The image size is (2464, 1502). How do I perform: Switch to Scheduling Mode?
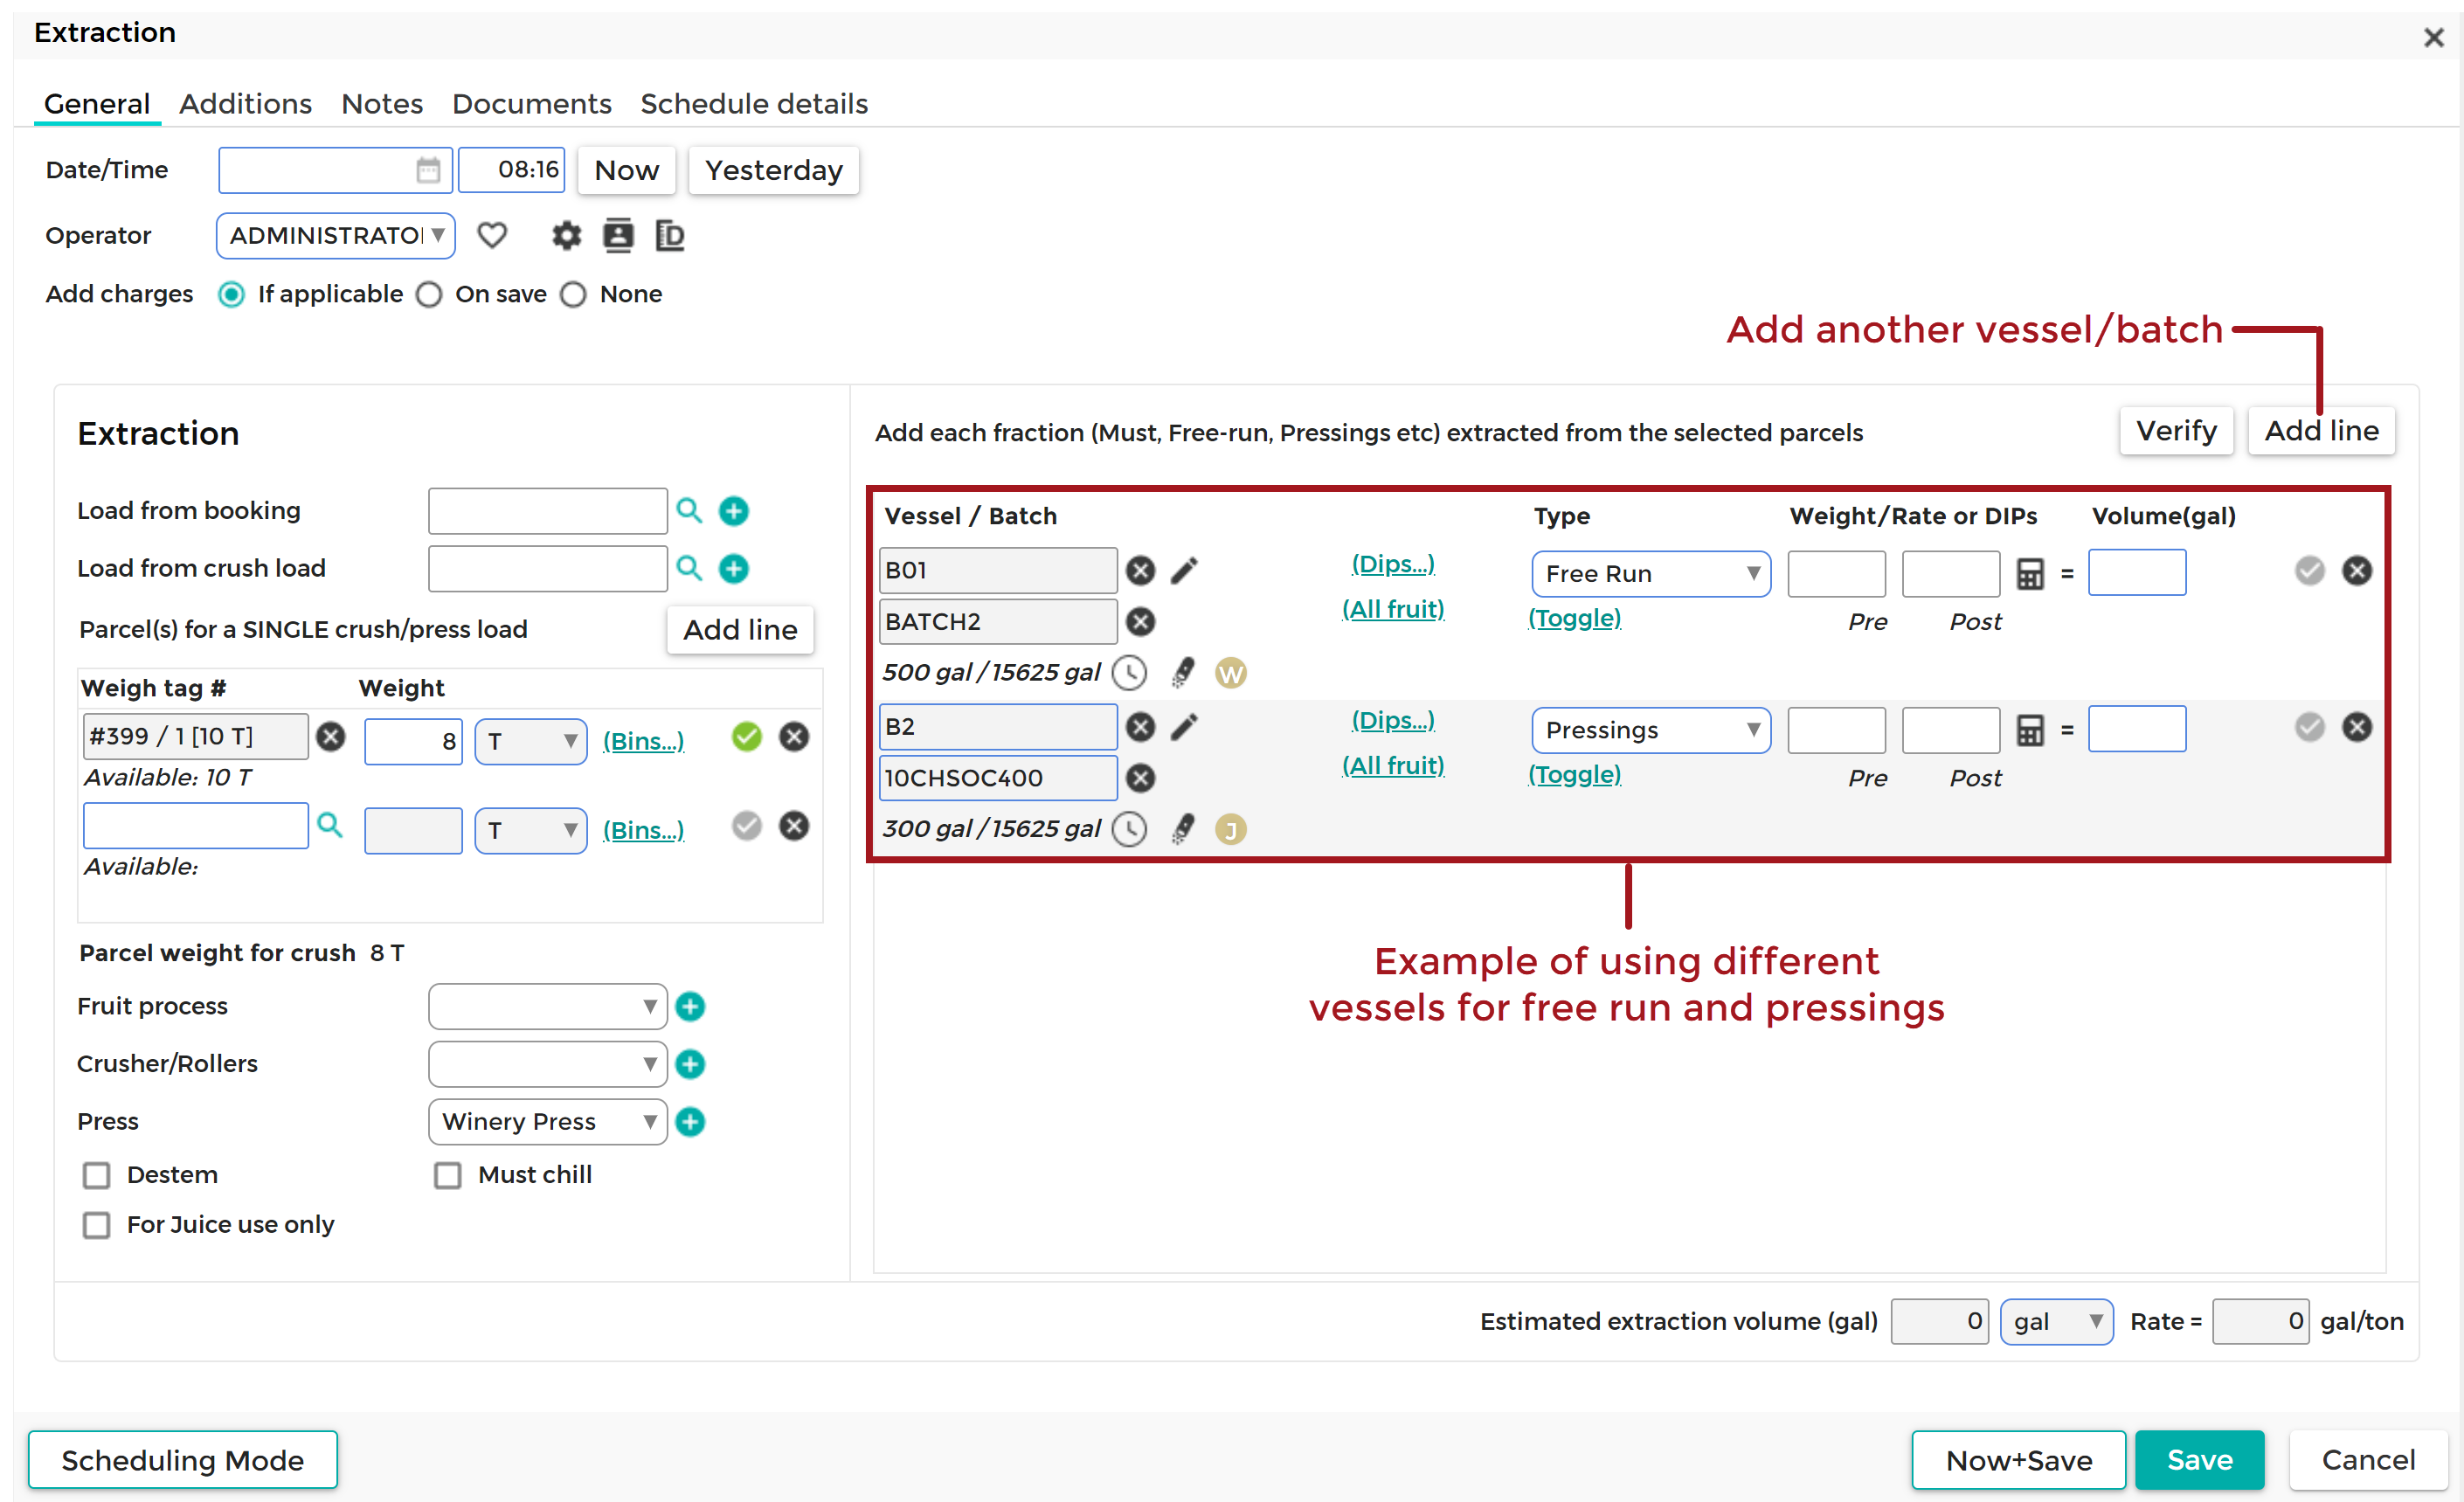coord(183,1460)
